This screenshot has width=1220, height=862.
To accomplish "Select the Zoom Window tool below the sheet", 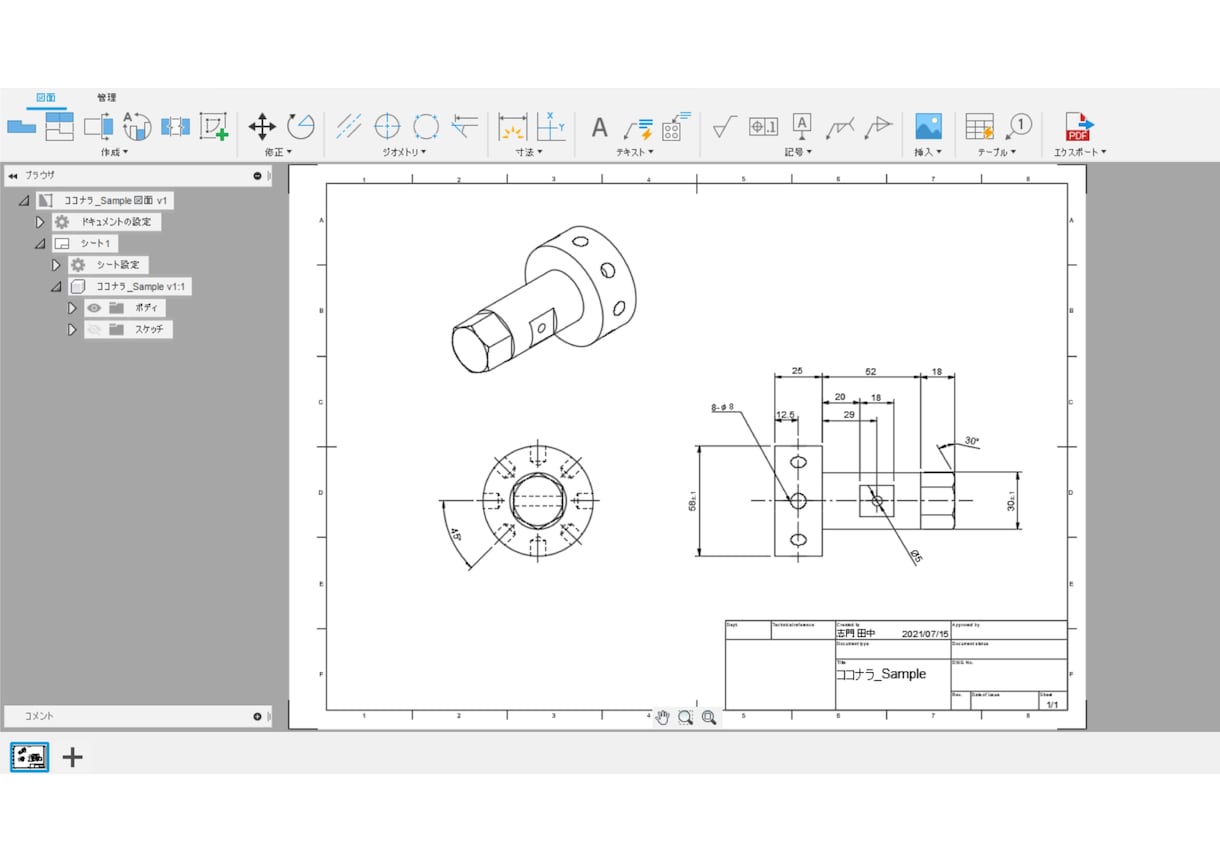I will (x=685, y=717).
